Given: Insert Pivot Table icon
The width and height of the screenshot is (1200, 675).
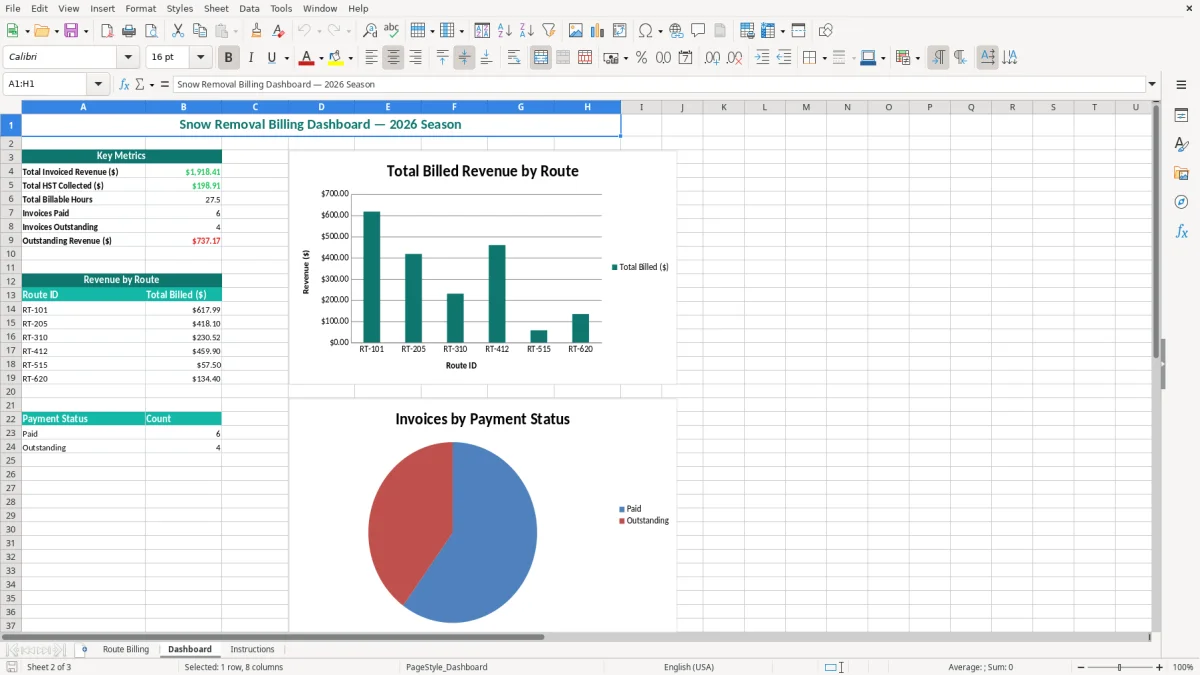Looking at the screenshot, I should coord(620,31).
